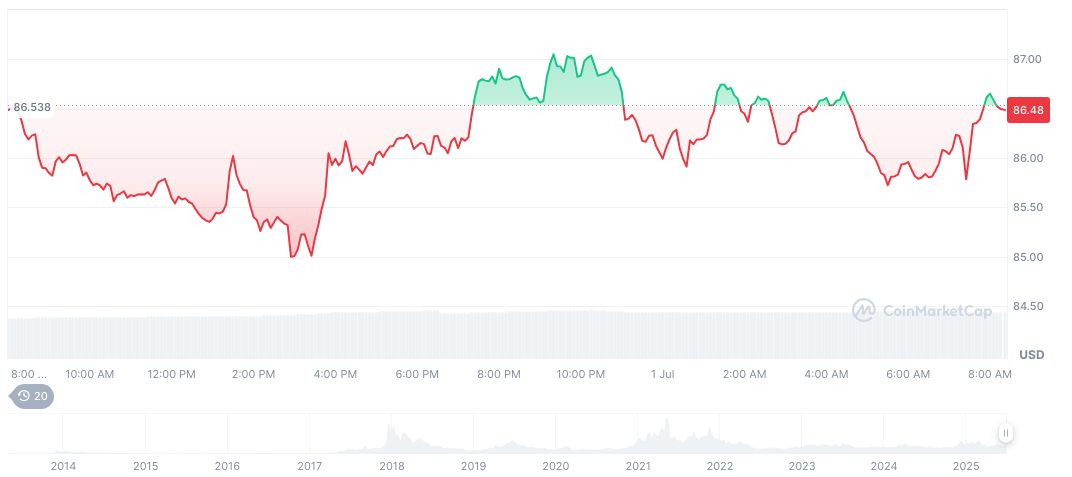Click the 12:00 PM time axis label
The image size is (1072, 477).
171,374
